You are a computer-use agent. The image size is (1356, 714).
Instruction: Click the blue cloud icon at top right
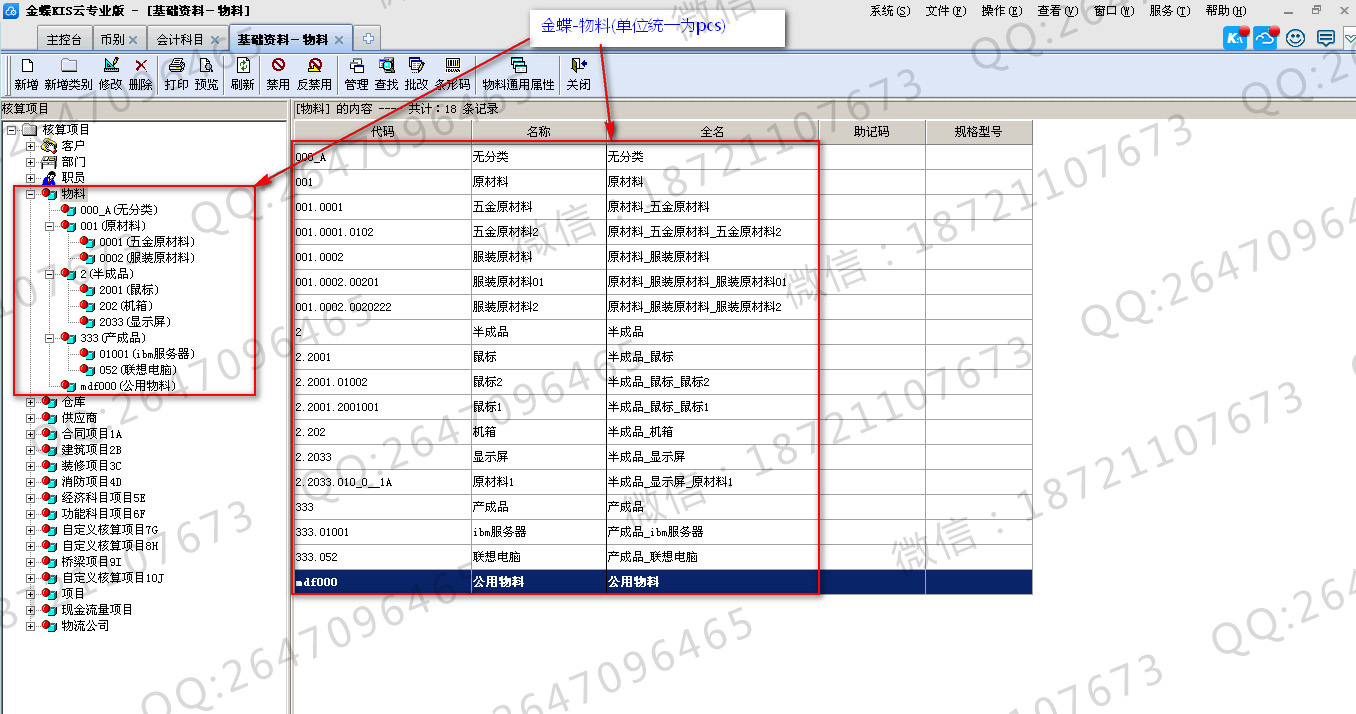1266,39
